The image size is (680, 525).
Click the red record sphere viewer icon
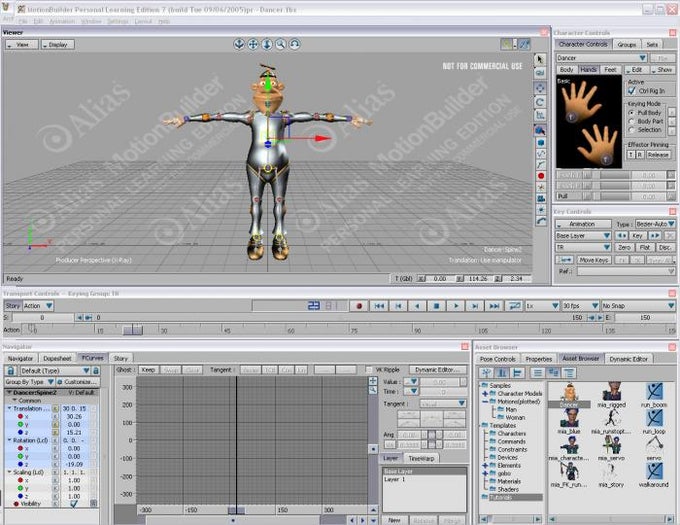pyautogui.click(x=541, y=176)
